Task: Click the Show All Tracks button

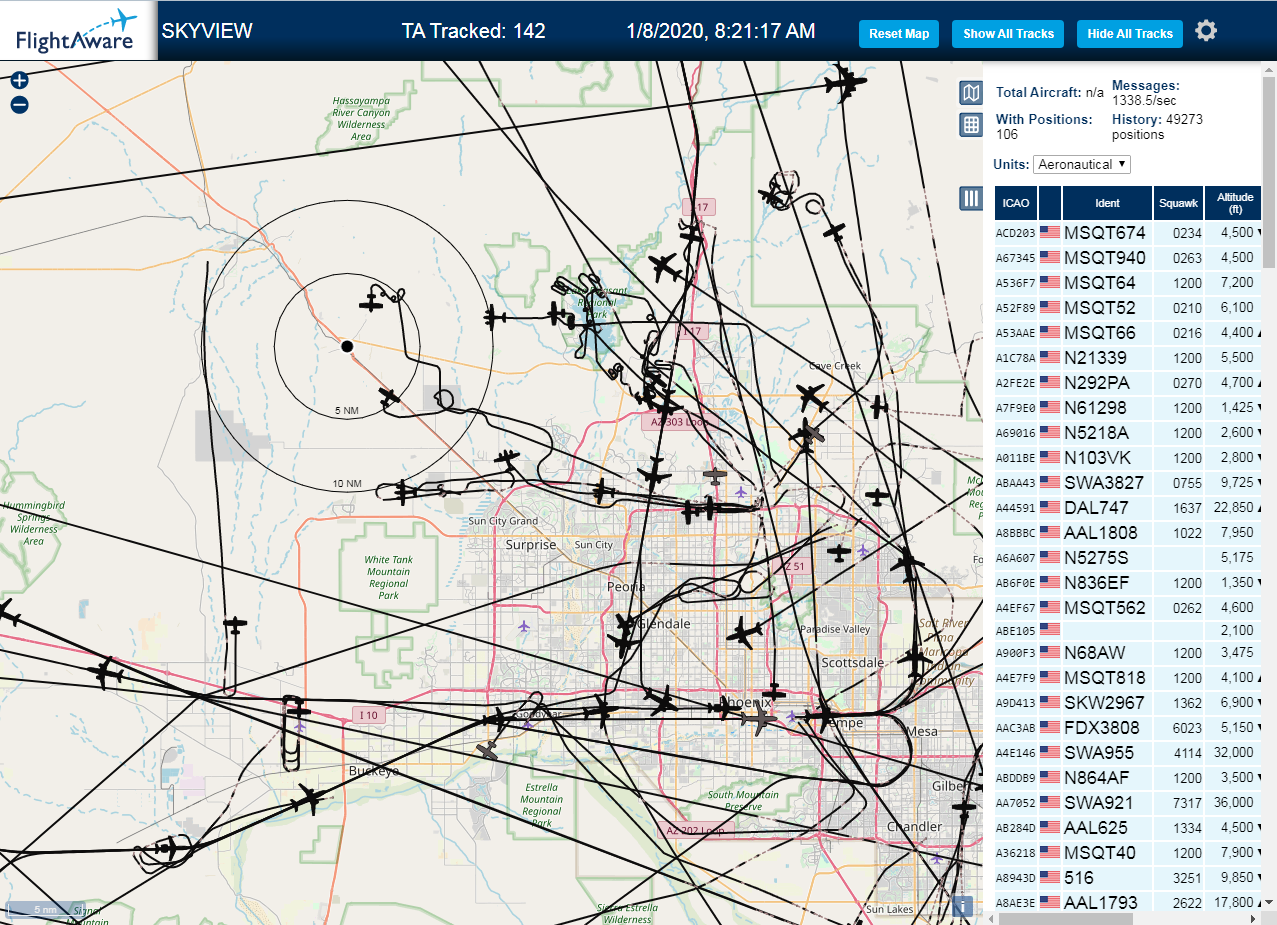Action: (x=1008, y=33)
